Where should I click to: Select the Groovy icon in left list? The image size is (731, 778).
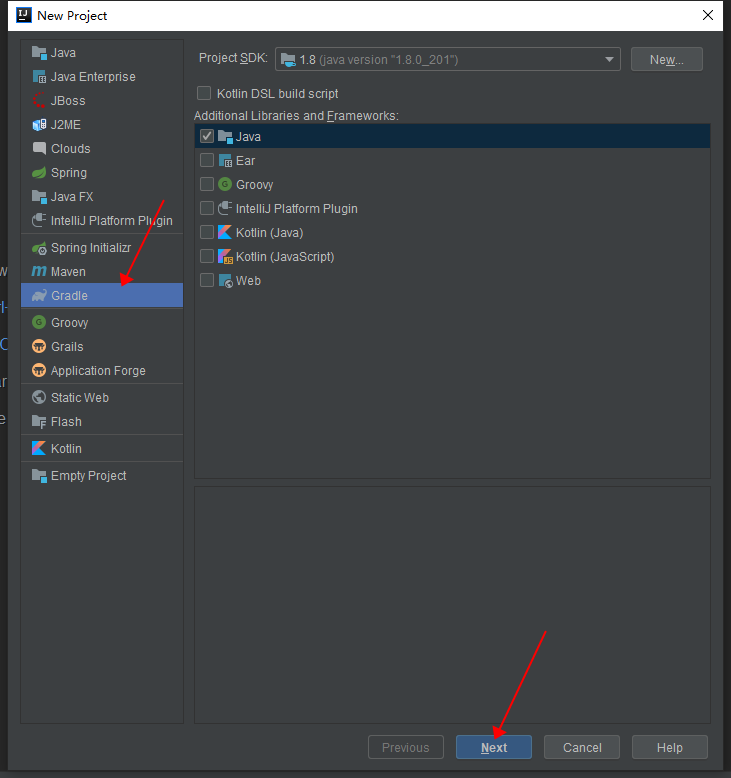click(x=39, y=323)
